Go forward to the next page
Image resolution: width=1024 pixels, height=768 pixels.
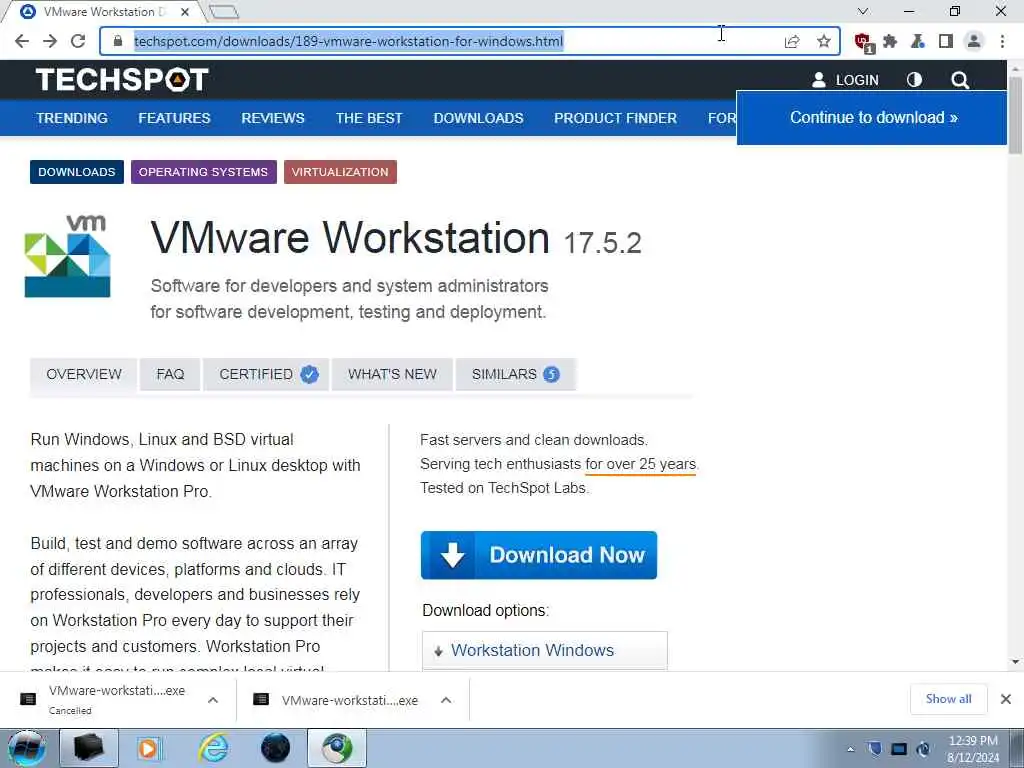(x=50, y=41)
